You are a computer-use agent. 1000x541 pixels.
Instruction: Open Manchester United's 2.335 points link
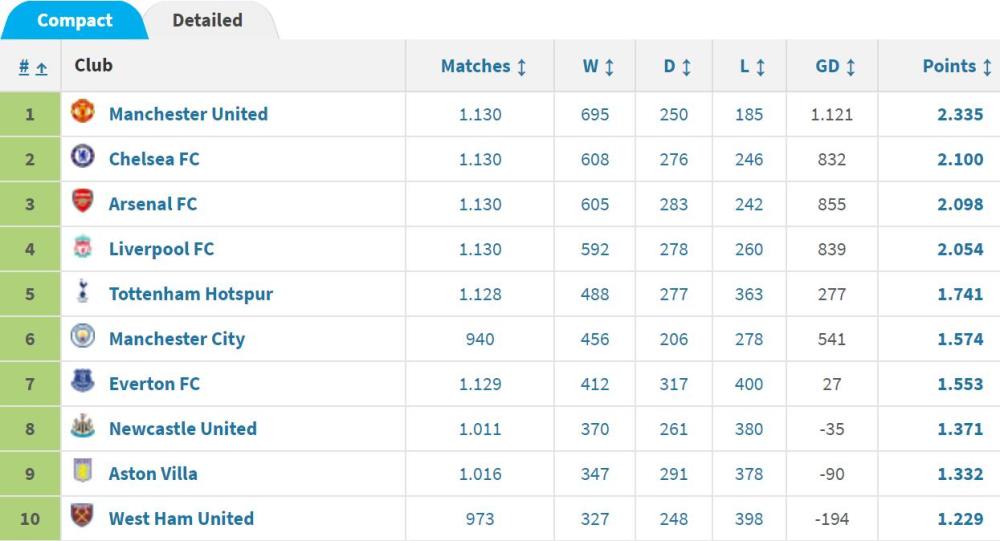pyautogui.click(x=960, y=114)
